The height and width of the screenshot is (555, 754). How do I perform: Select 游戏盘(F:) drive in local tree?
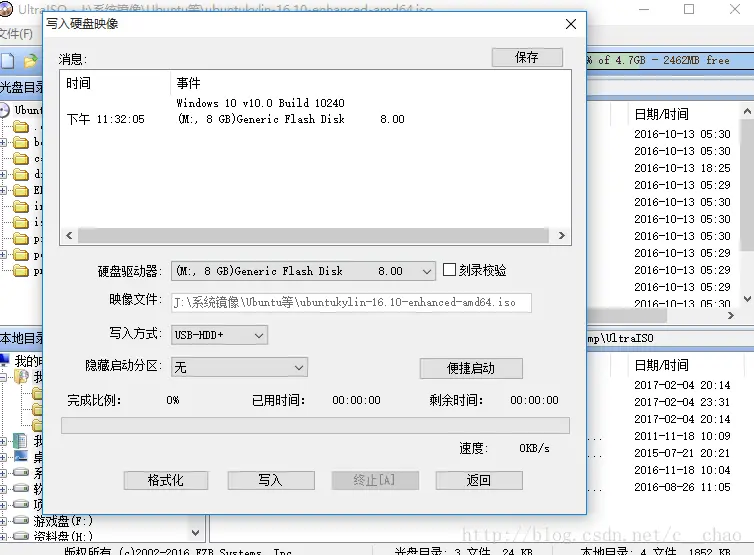pyautogui.click(x=63, y=521)
